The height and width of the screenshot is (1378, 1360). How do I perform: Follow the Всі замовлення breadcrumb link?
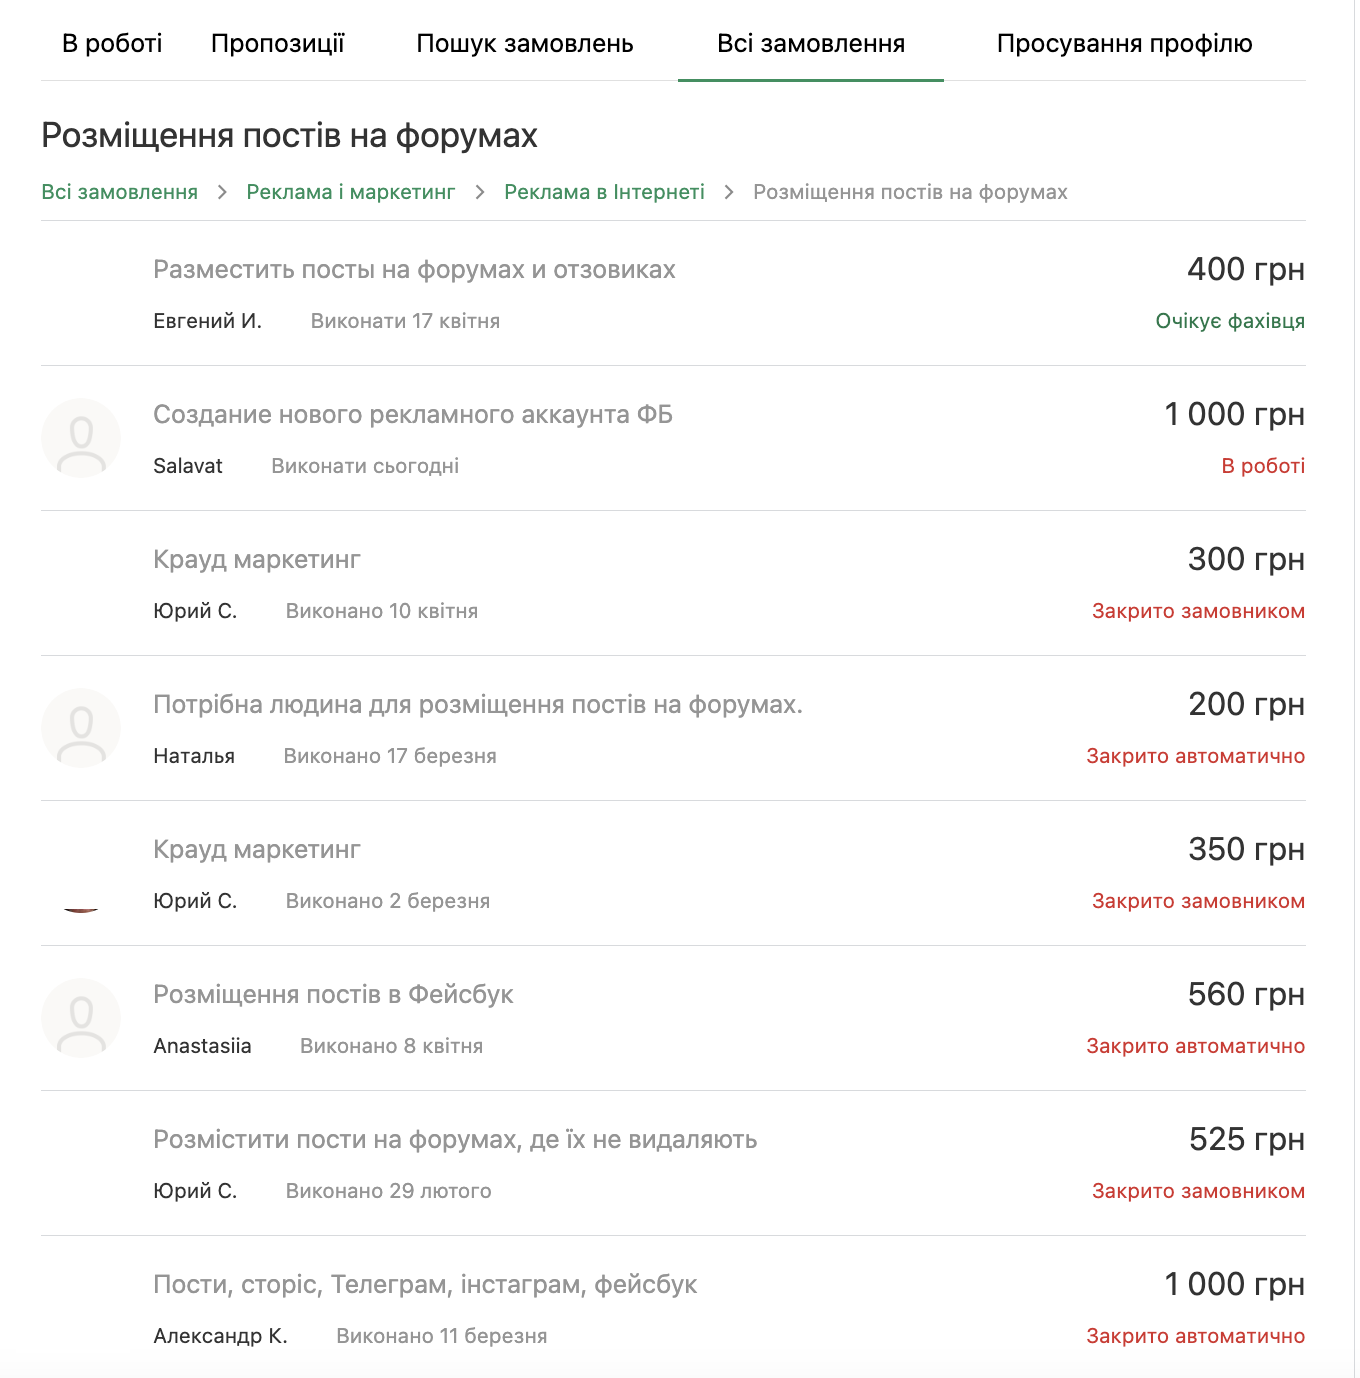(x=120, y=192)
